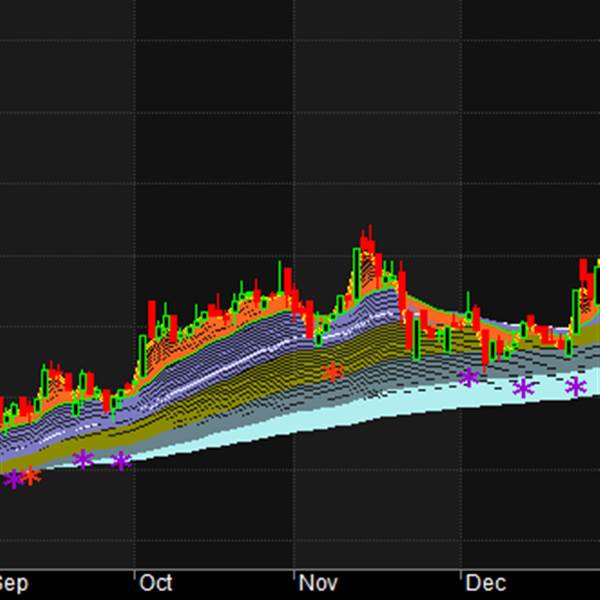This screenshot has width=600, height=600.
Task: Click the Oct label on the time axis
Action: [x=156, y=584]
